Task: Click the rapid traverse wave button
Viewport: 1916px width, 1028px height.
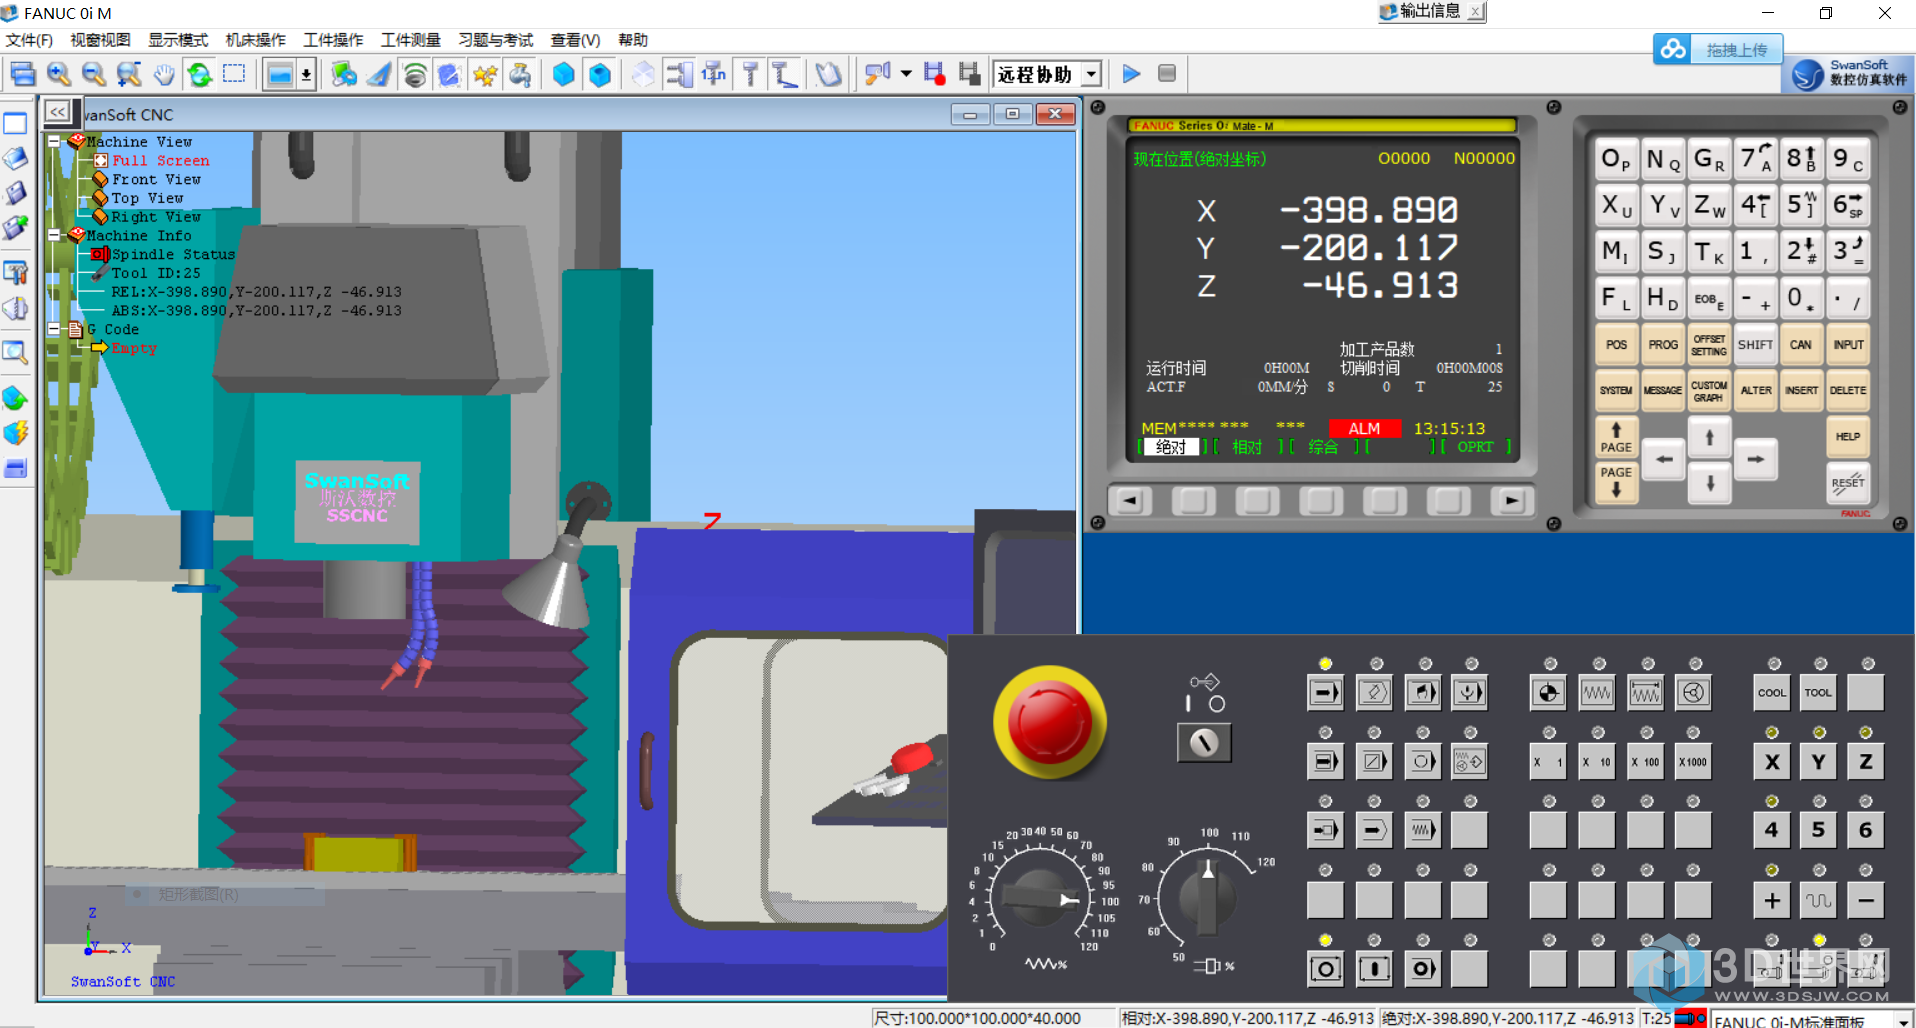Action: [x=1819, y=900]
